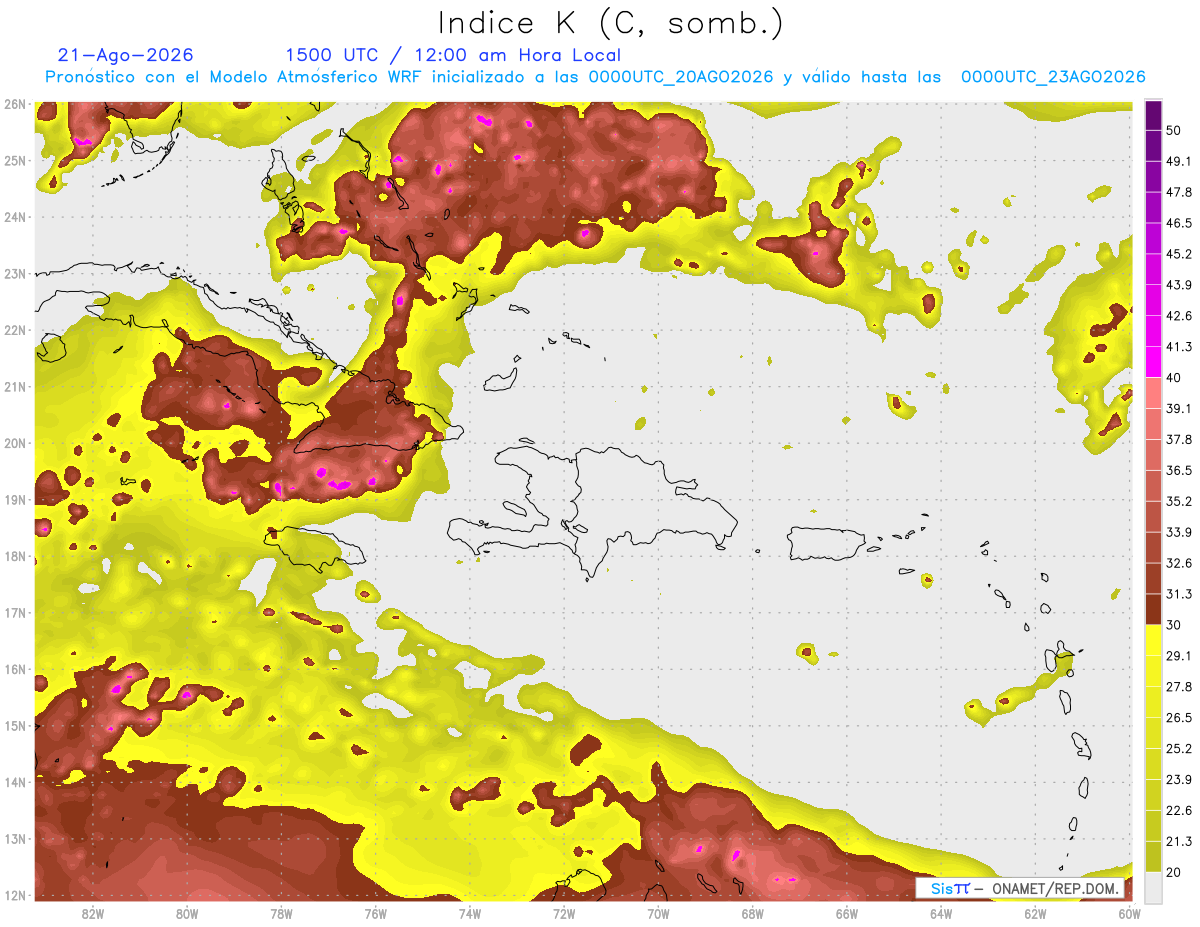The width and height of the screenshot is (1200, 927).
Task: Click the title 'Indice K (C, somb.)'
Action: pyautogui.click(x=611, y=23)
